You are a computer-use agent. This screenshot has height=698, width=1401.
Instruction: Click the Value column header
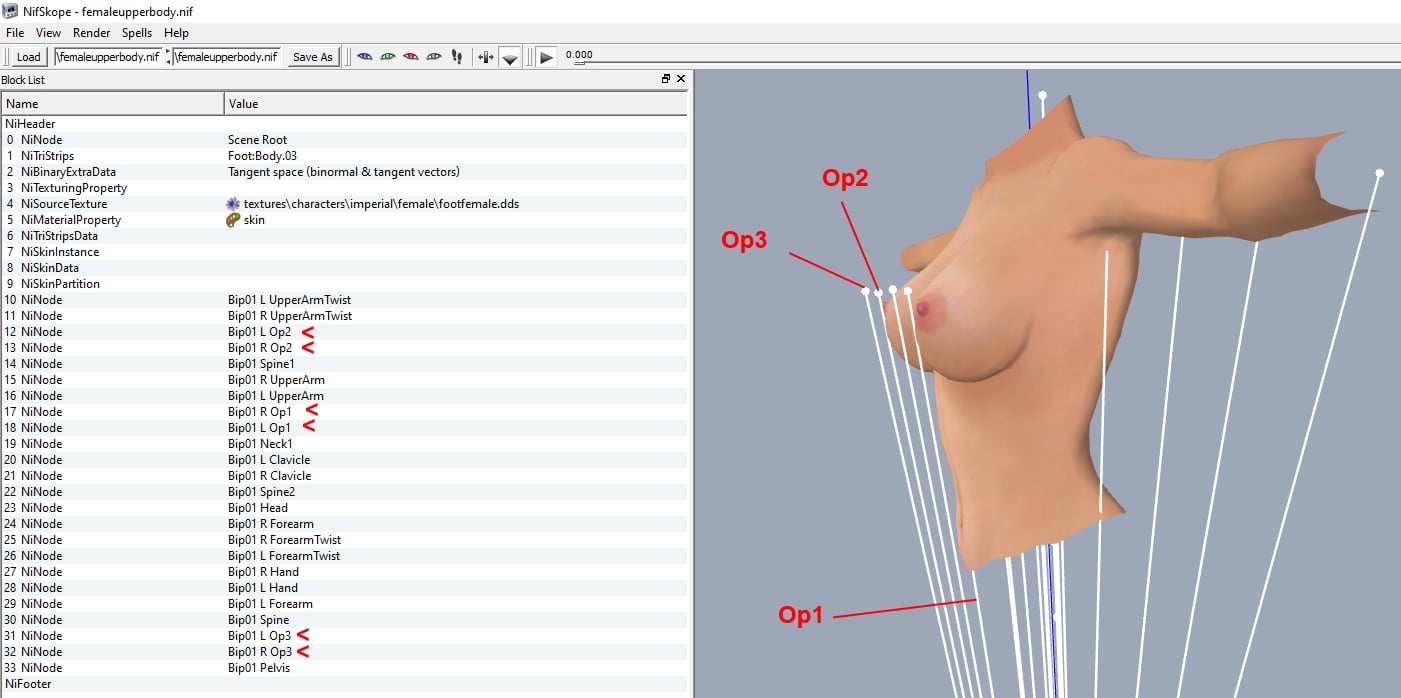point(456,104)
